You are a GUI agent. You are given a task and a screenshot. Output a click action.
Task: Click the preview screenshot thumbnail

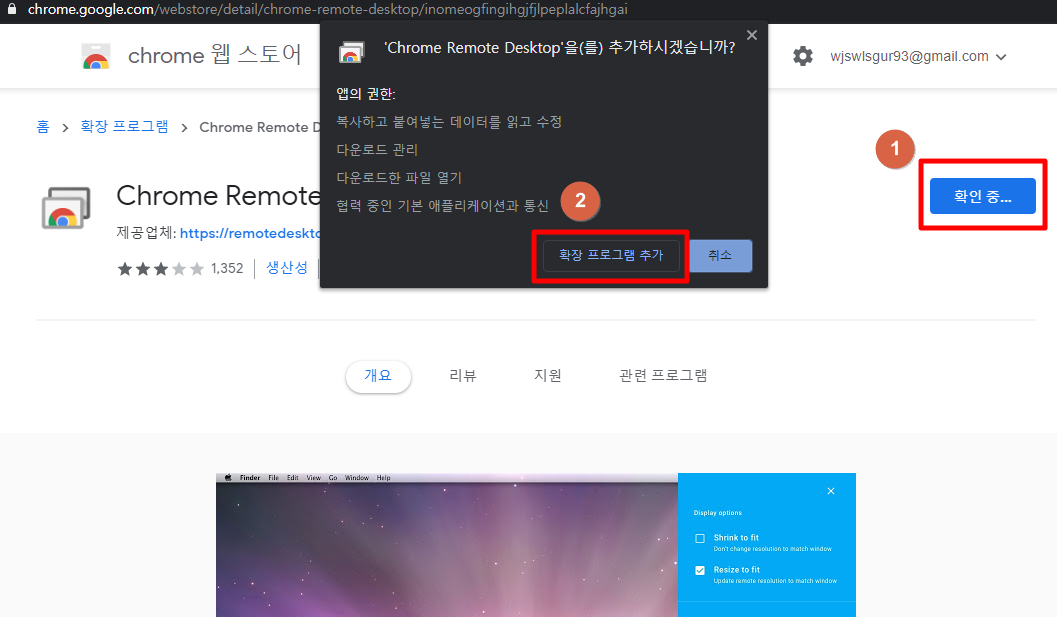click(x=535, y=545)
